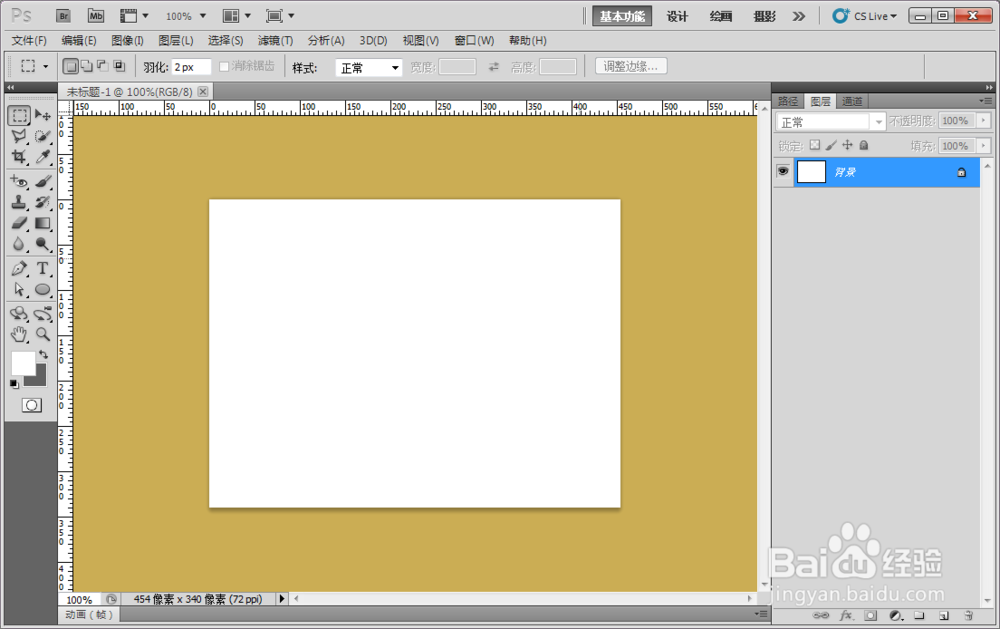Select the 3D Rotate tool
The image size is (1000, 629).
(x=19, y=313)
